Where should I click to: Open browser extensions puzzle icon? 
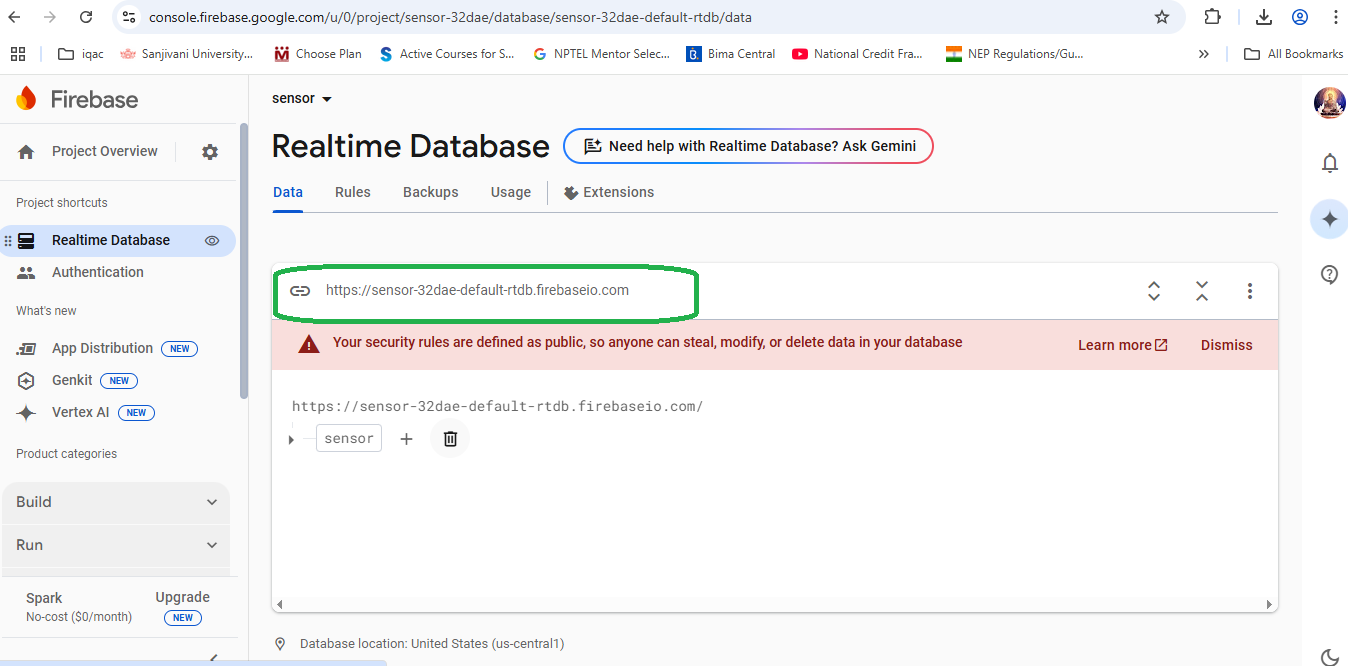(x=1213, y=17)
